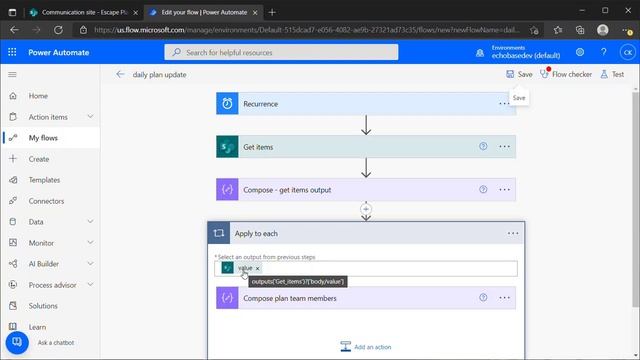The width and height of the screenshot is (640, 360).
Task: Click the Power Automate title link
Action: [58, 52]
